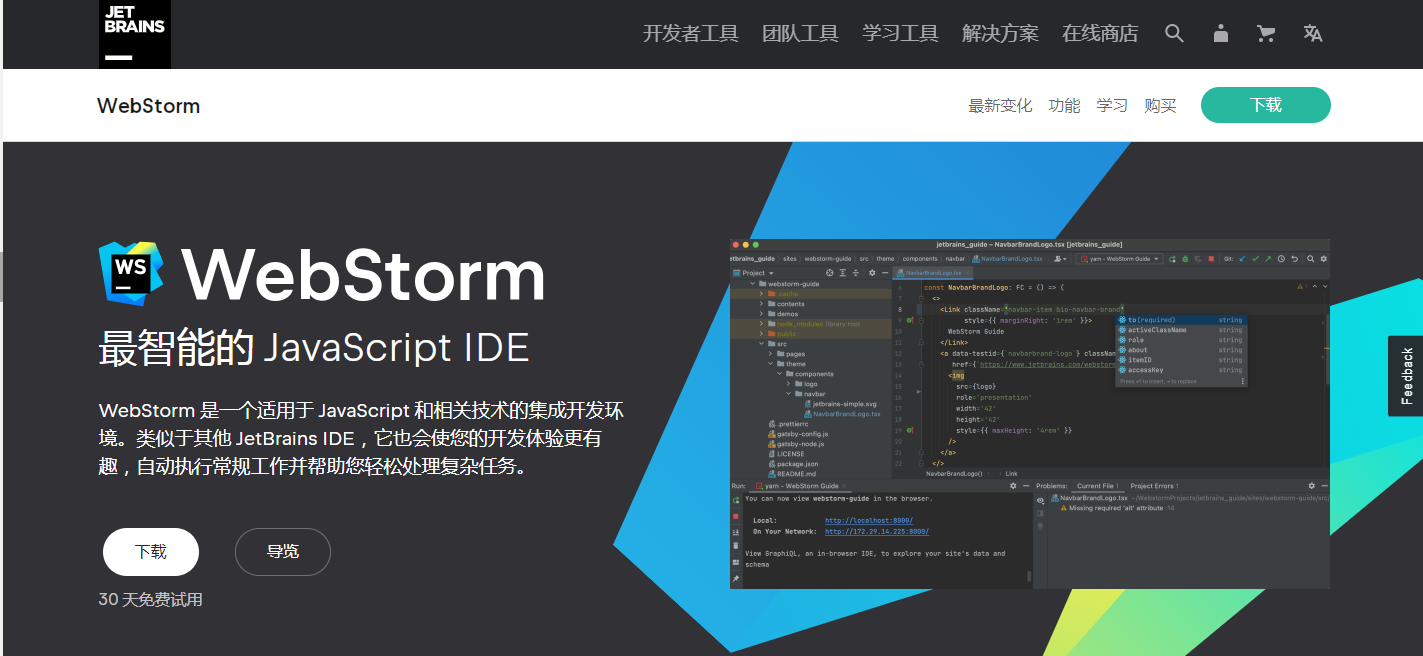Viewport: 1423px width, 656px height.
Task: Click the WebStorm title in the sub-navigation bar
Action: tap(148, 106)
